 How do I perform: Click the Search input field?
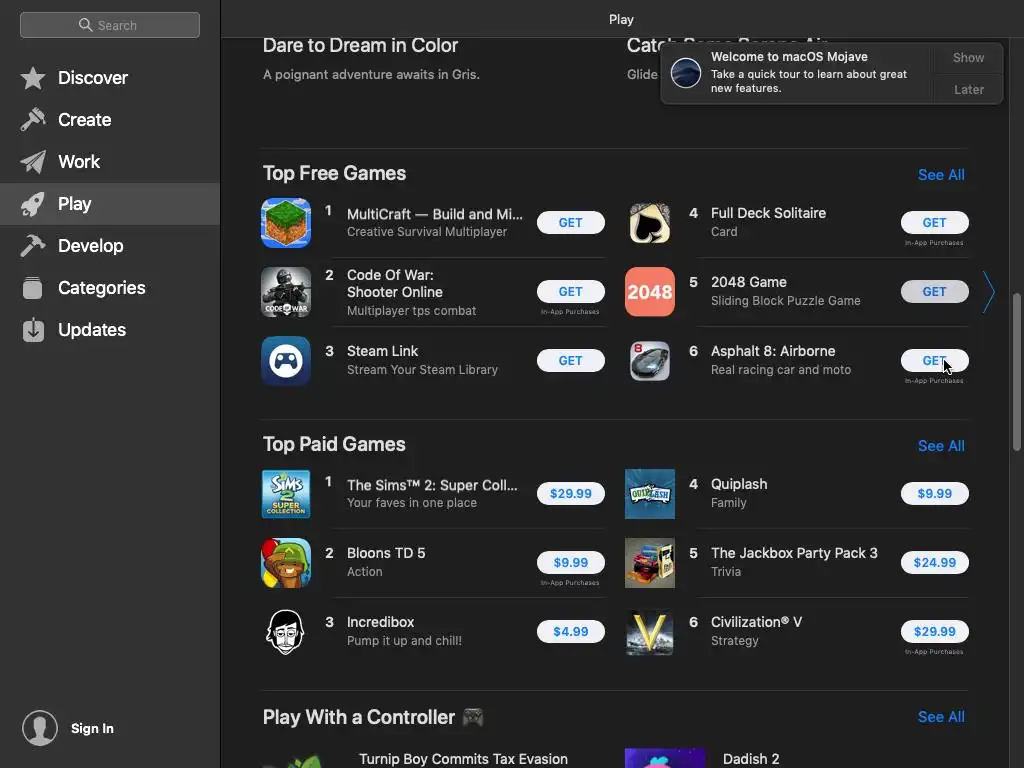click(110, 25)
